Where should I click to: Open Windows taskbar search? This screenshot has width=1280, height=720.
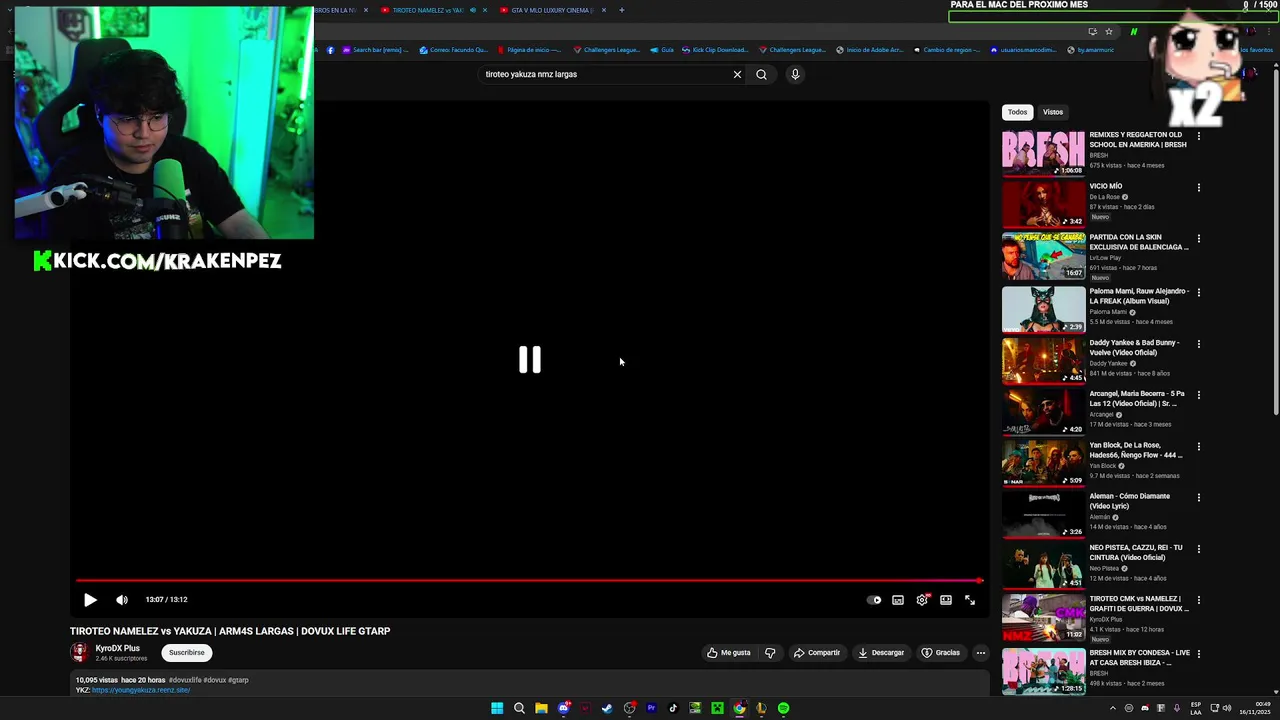(x=519, y=708)
